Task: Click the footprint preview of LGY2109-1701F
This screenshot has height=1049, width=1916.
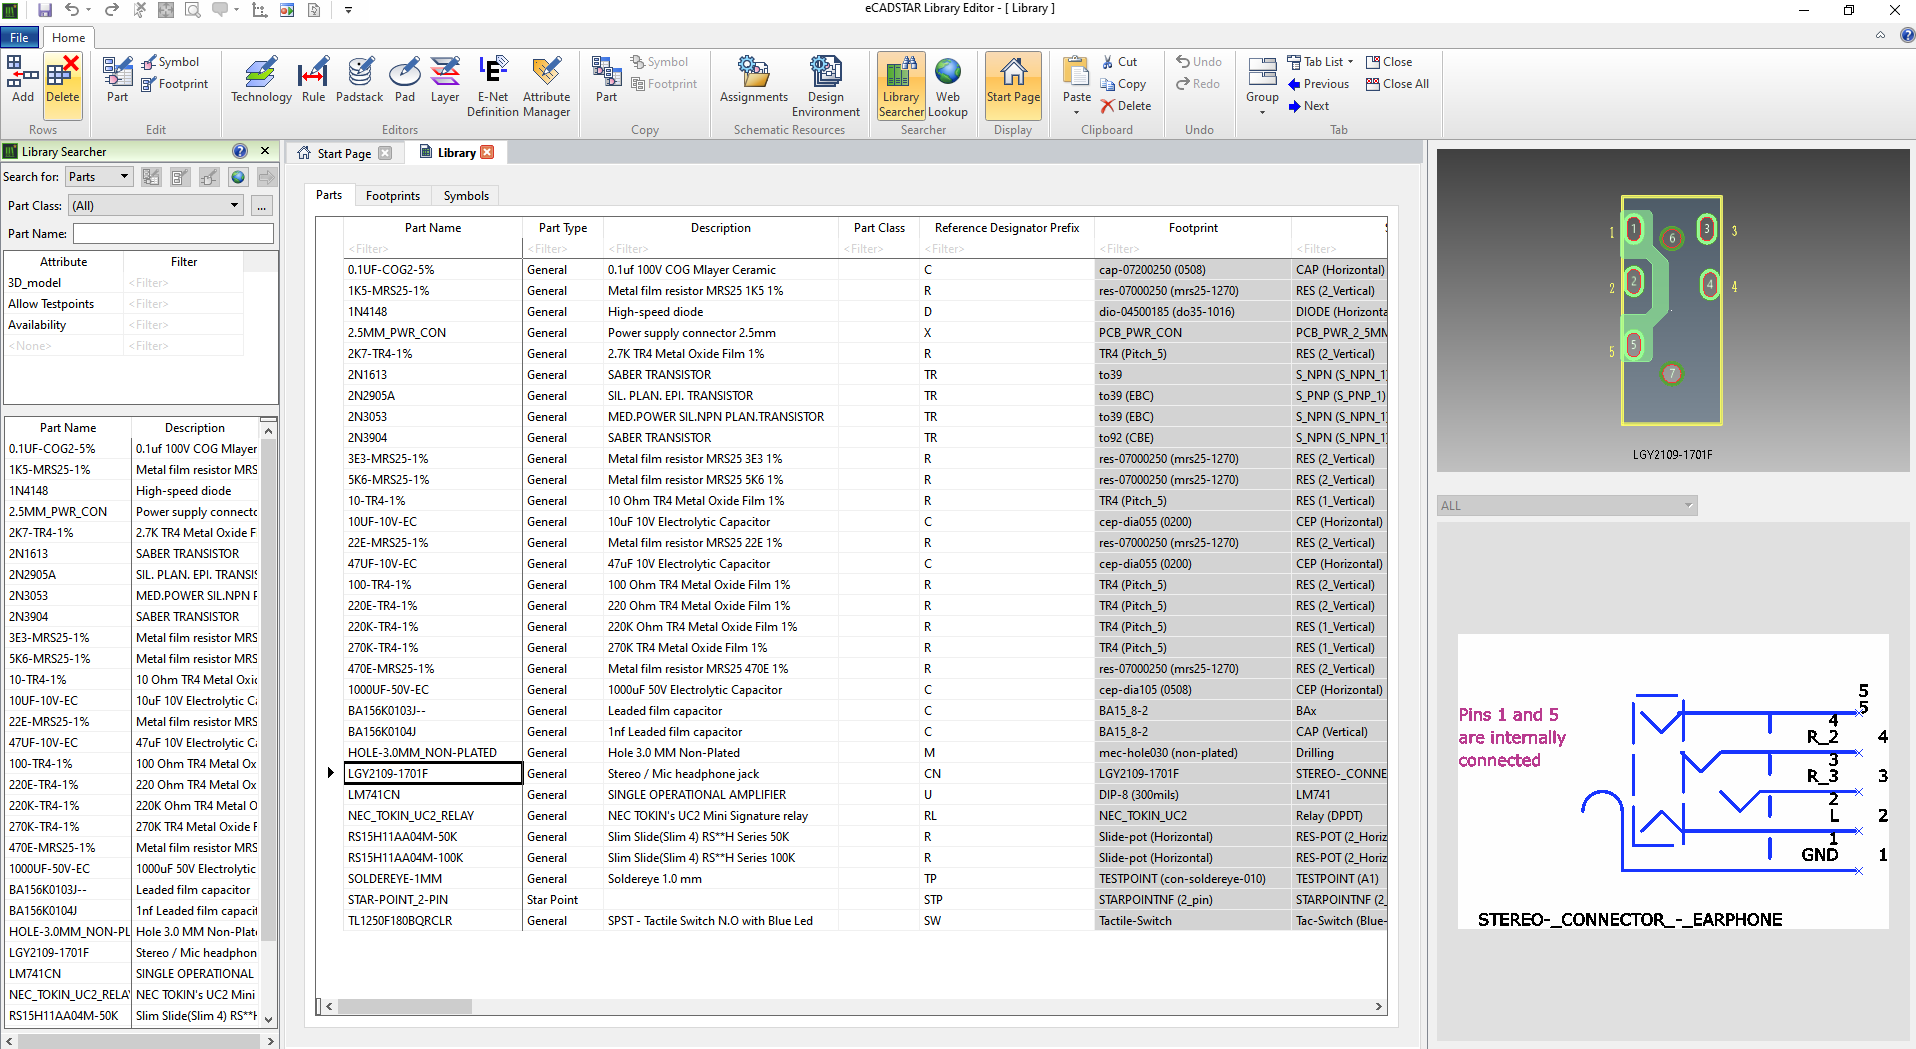Action: click(1672, 311)
